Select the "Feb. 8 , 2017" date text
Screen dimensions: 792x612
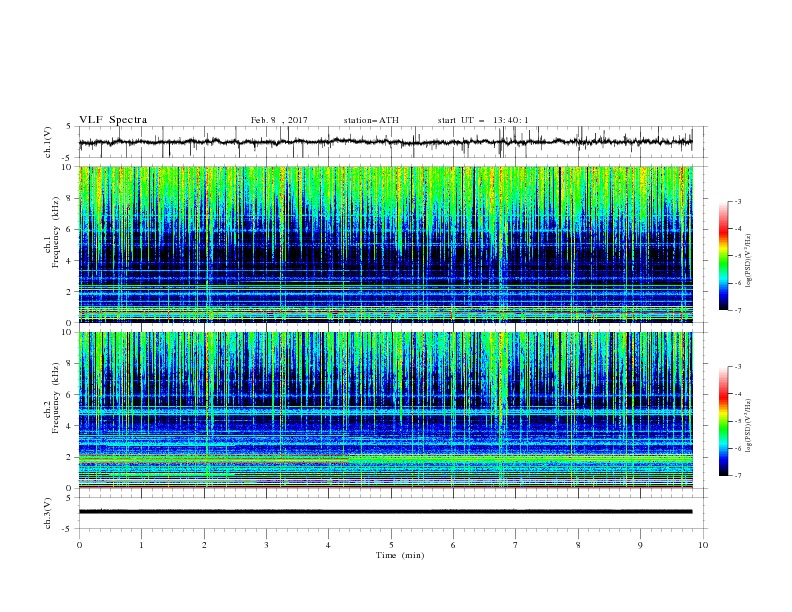(x=279, y=120)
